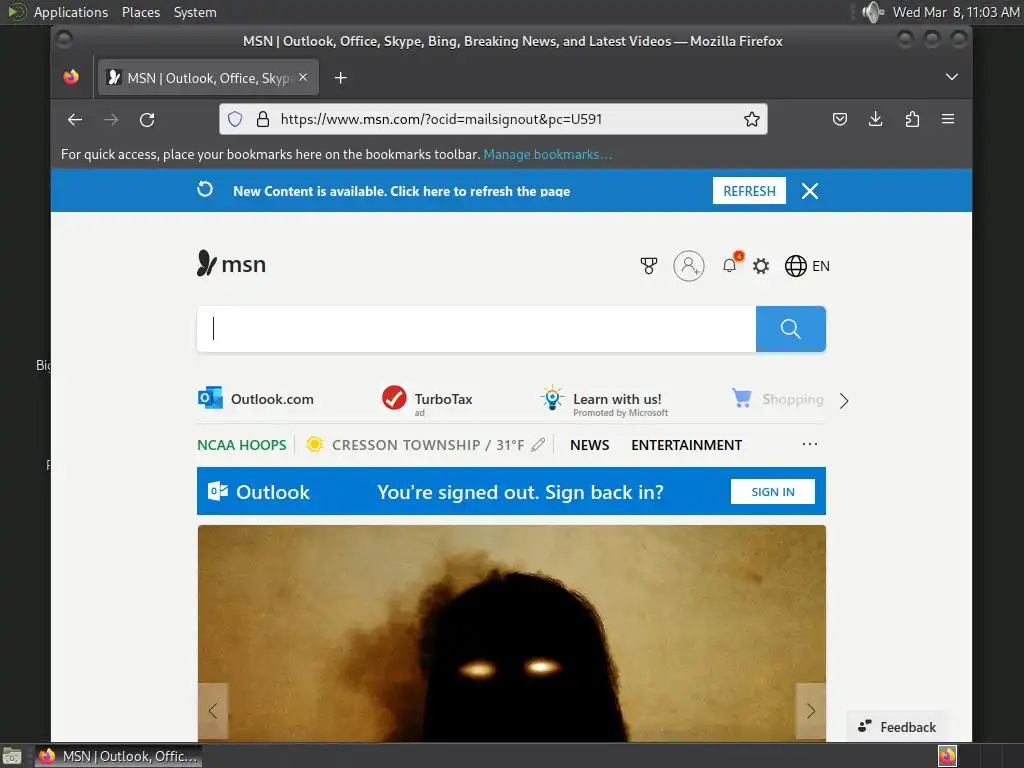Edit weather location pencil icon
This screenshot has width=1024, height=768.
click(x=538, y=445)
